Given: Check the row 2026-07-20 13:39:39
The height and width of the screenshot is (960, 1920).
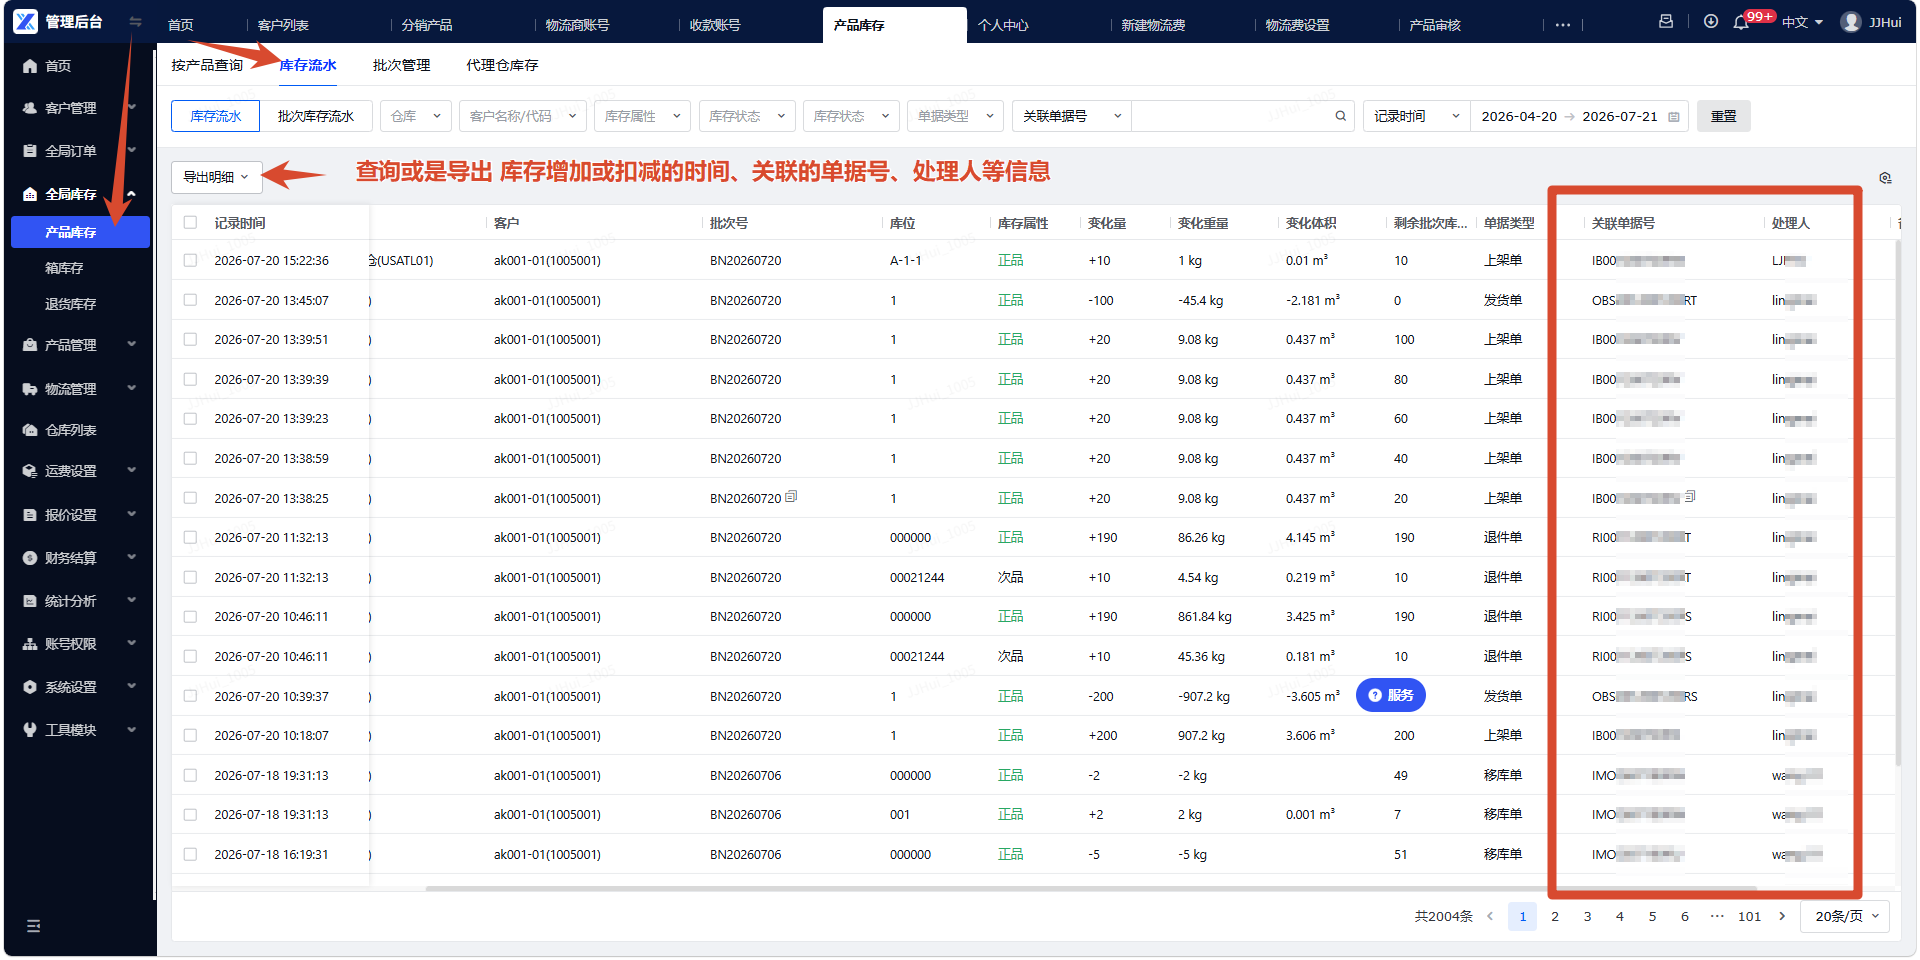Looking at the screenshot, I should (x=190, y=379).
